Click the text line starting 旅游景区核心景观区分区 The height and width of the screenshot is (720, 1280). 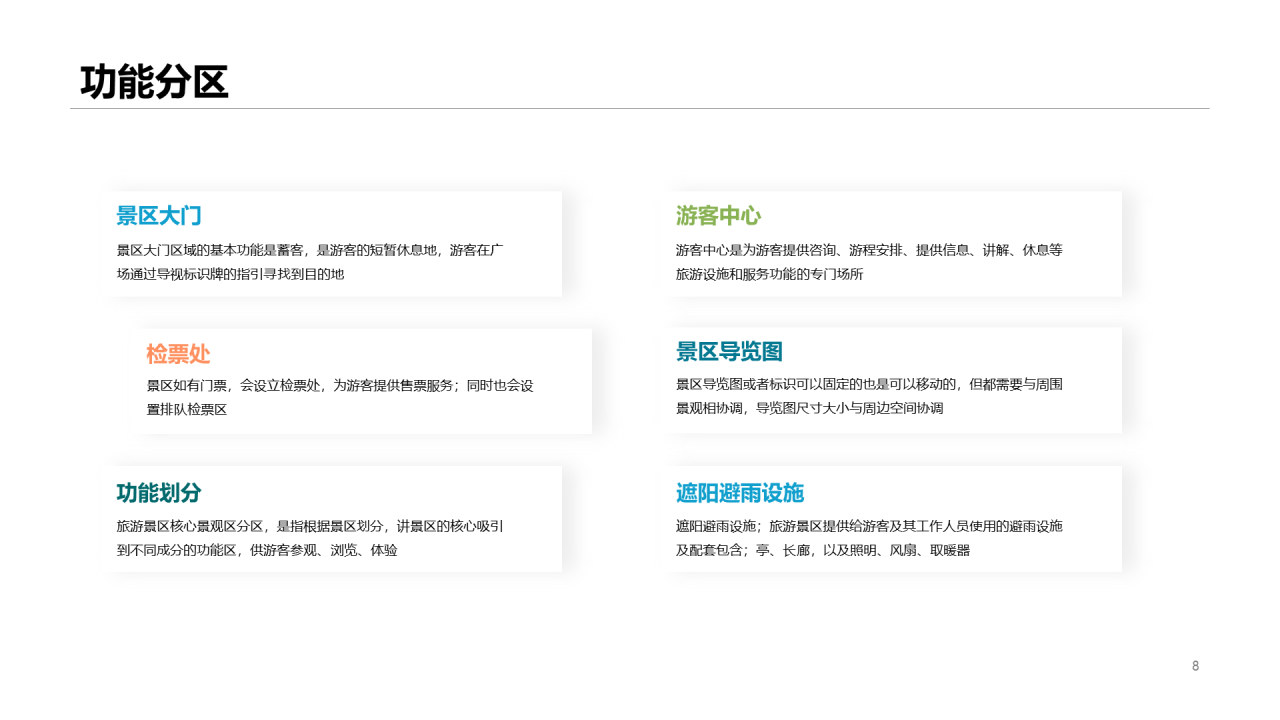(310, 526)
